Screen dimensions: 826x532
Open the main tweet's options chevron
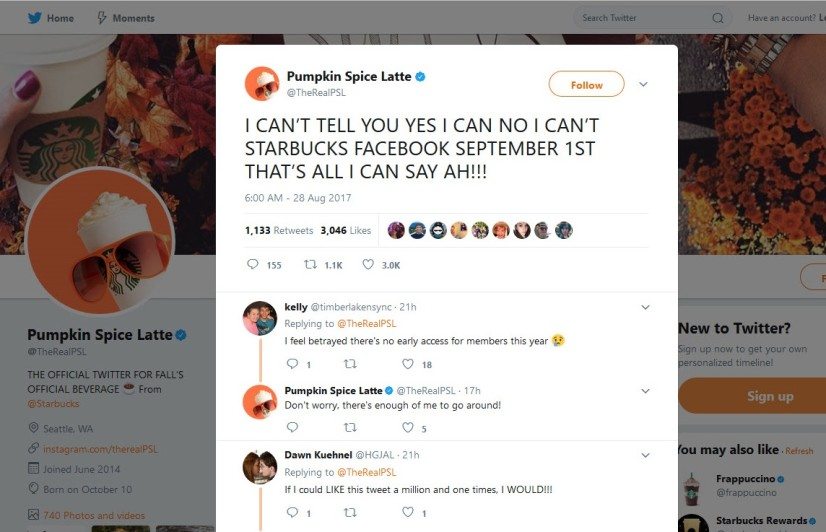point(644,84)
